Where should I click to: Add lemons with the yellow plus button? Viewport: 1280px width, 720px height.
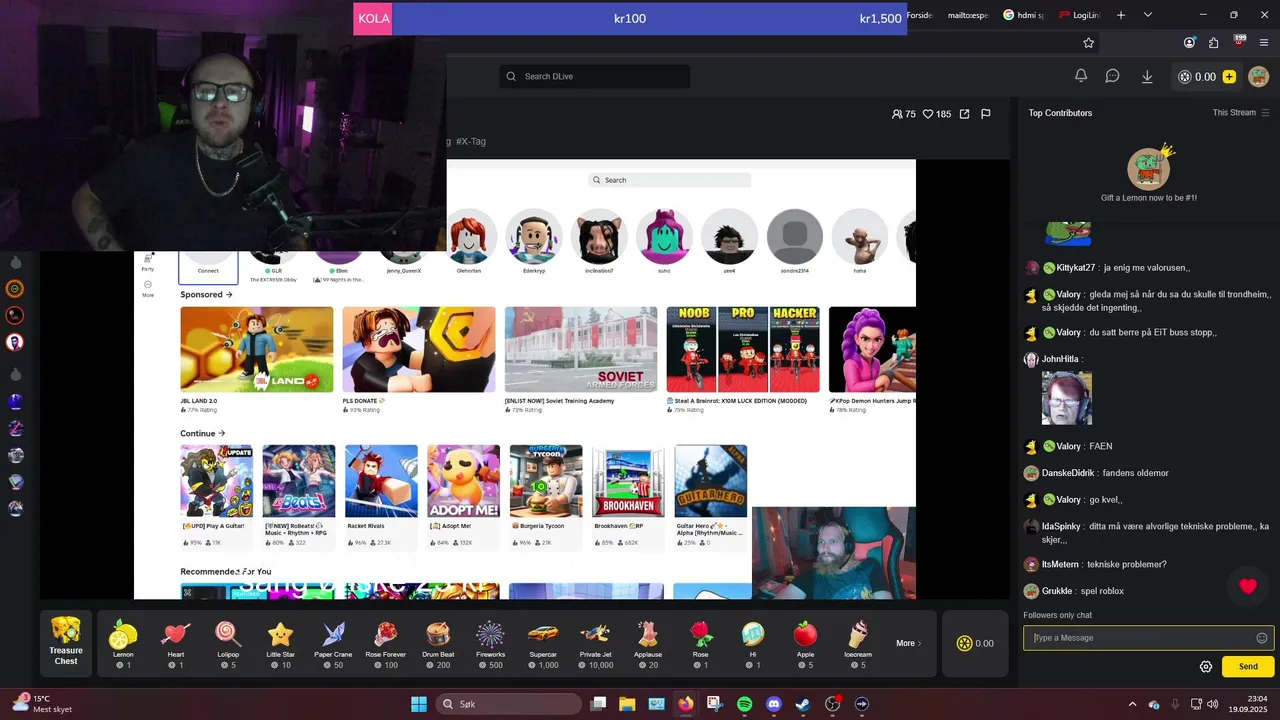pos(1229,76)
